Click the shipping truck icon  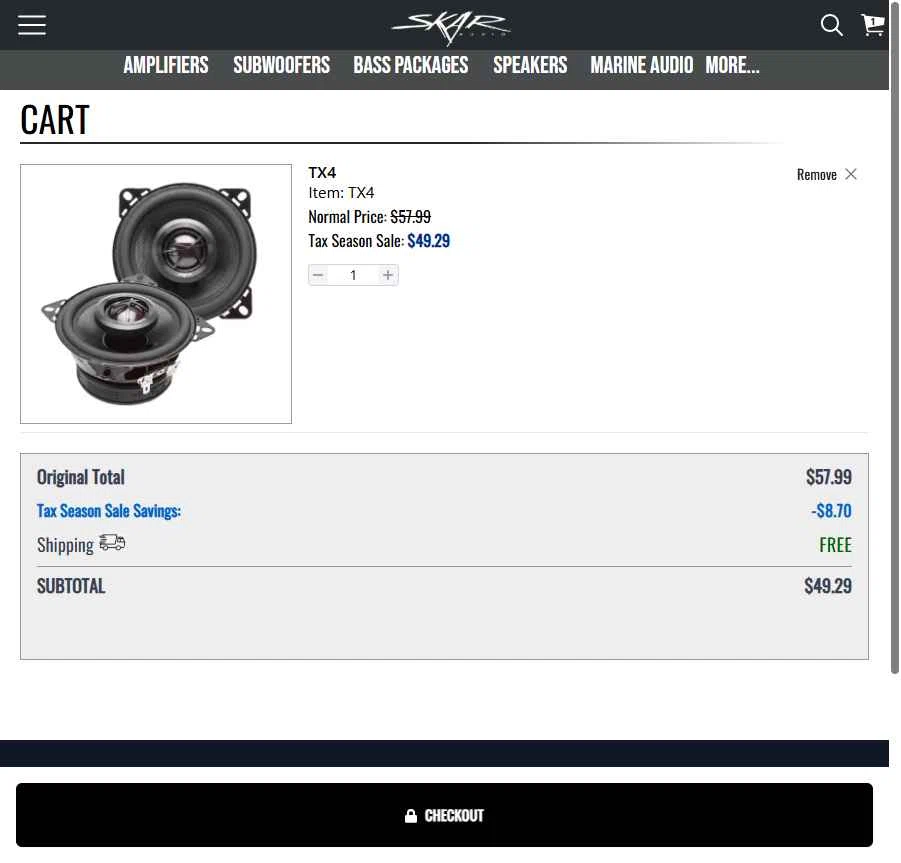[x=112, y=543]
